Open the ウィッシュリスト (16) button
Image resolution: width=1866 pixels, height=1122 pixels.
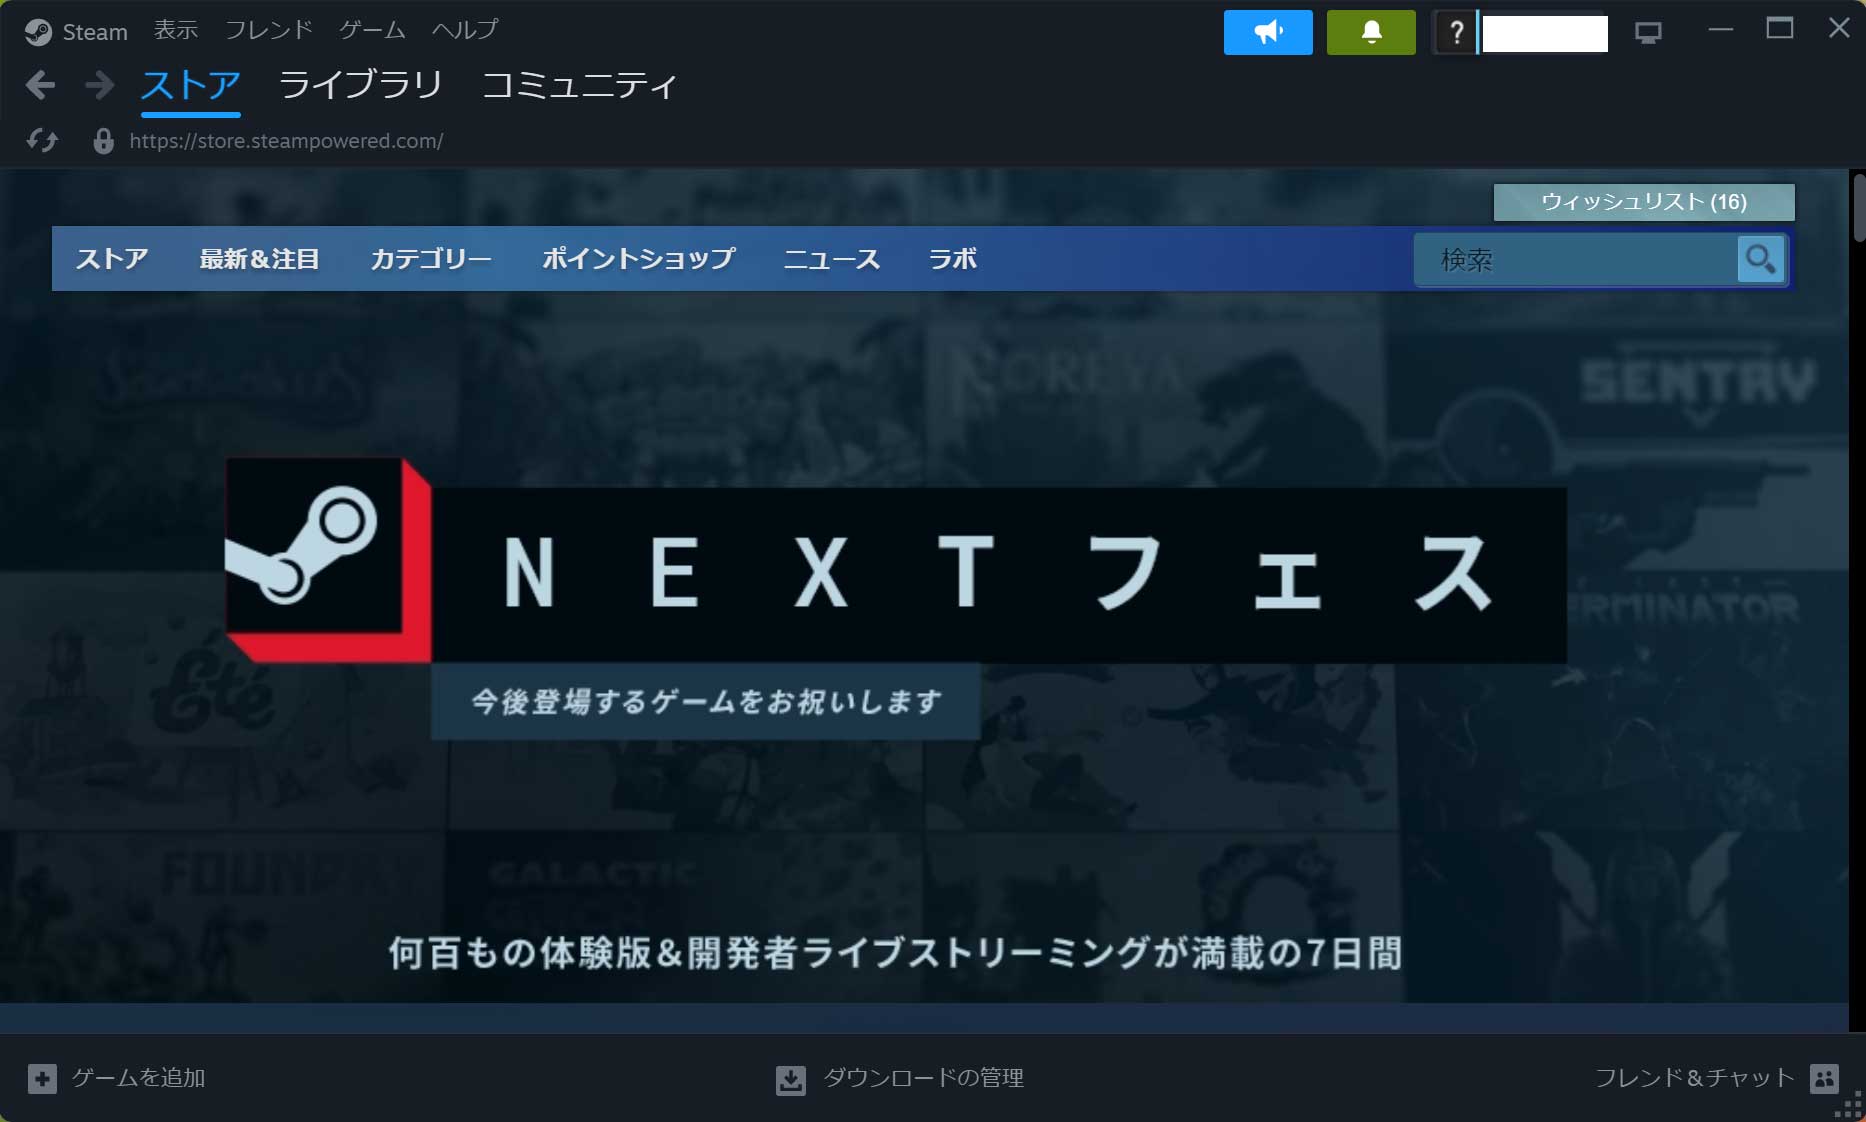(1643, 202)
